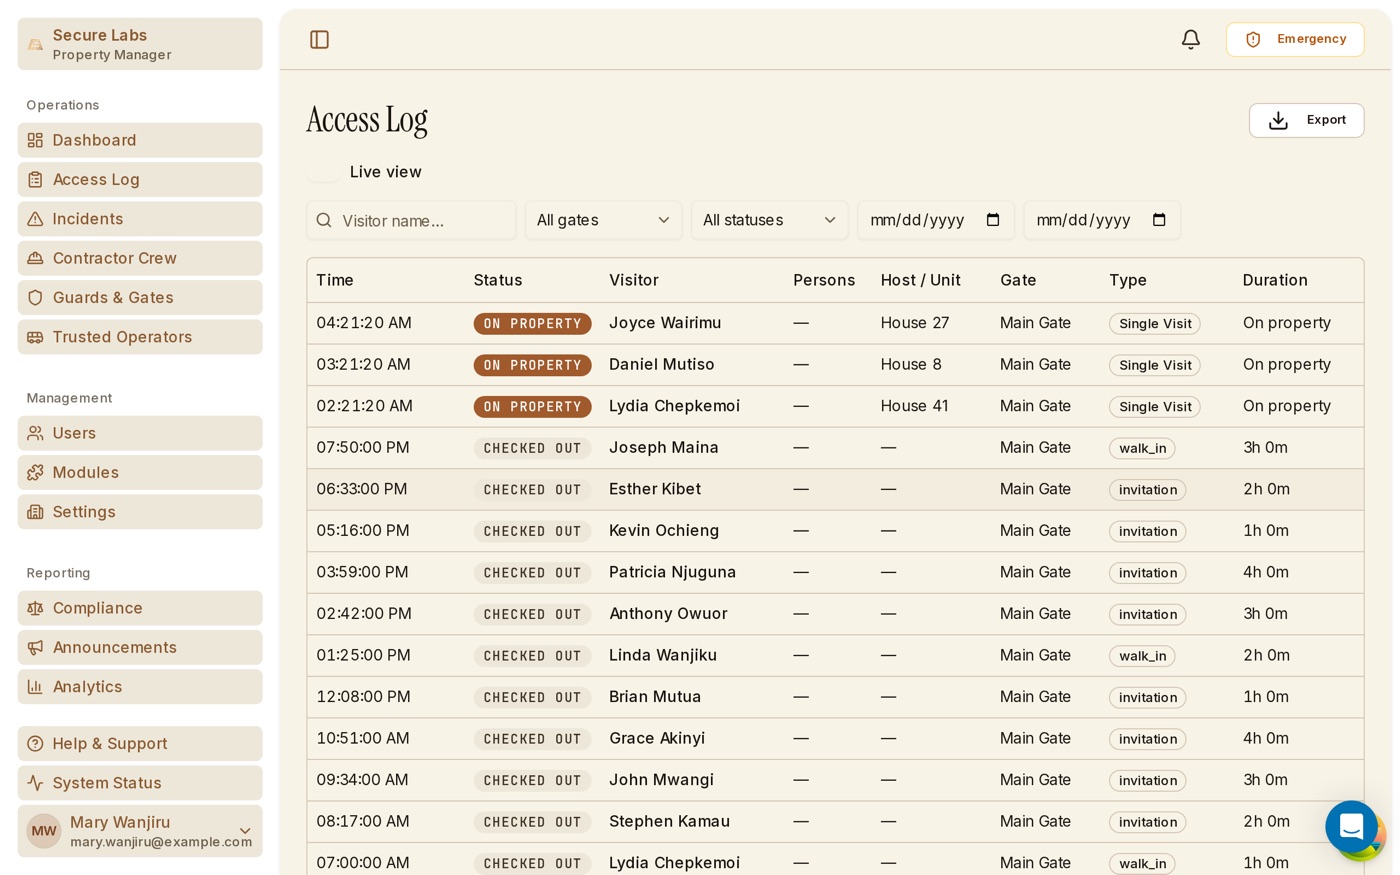Click the Contractor Crew hard hat icon
The height and width of the screenshot is (875, 1400).
35,258
